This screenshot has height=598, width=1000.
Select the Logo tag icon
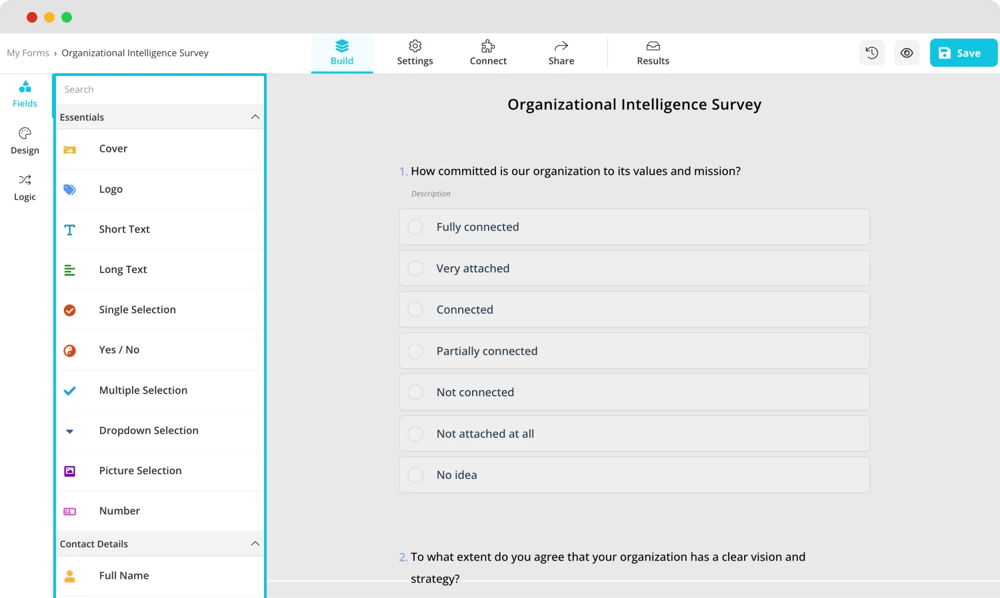(70, 189)
